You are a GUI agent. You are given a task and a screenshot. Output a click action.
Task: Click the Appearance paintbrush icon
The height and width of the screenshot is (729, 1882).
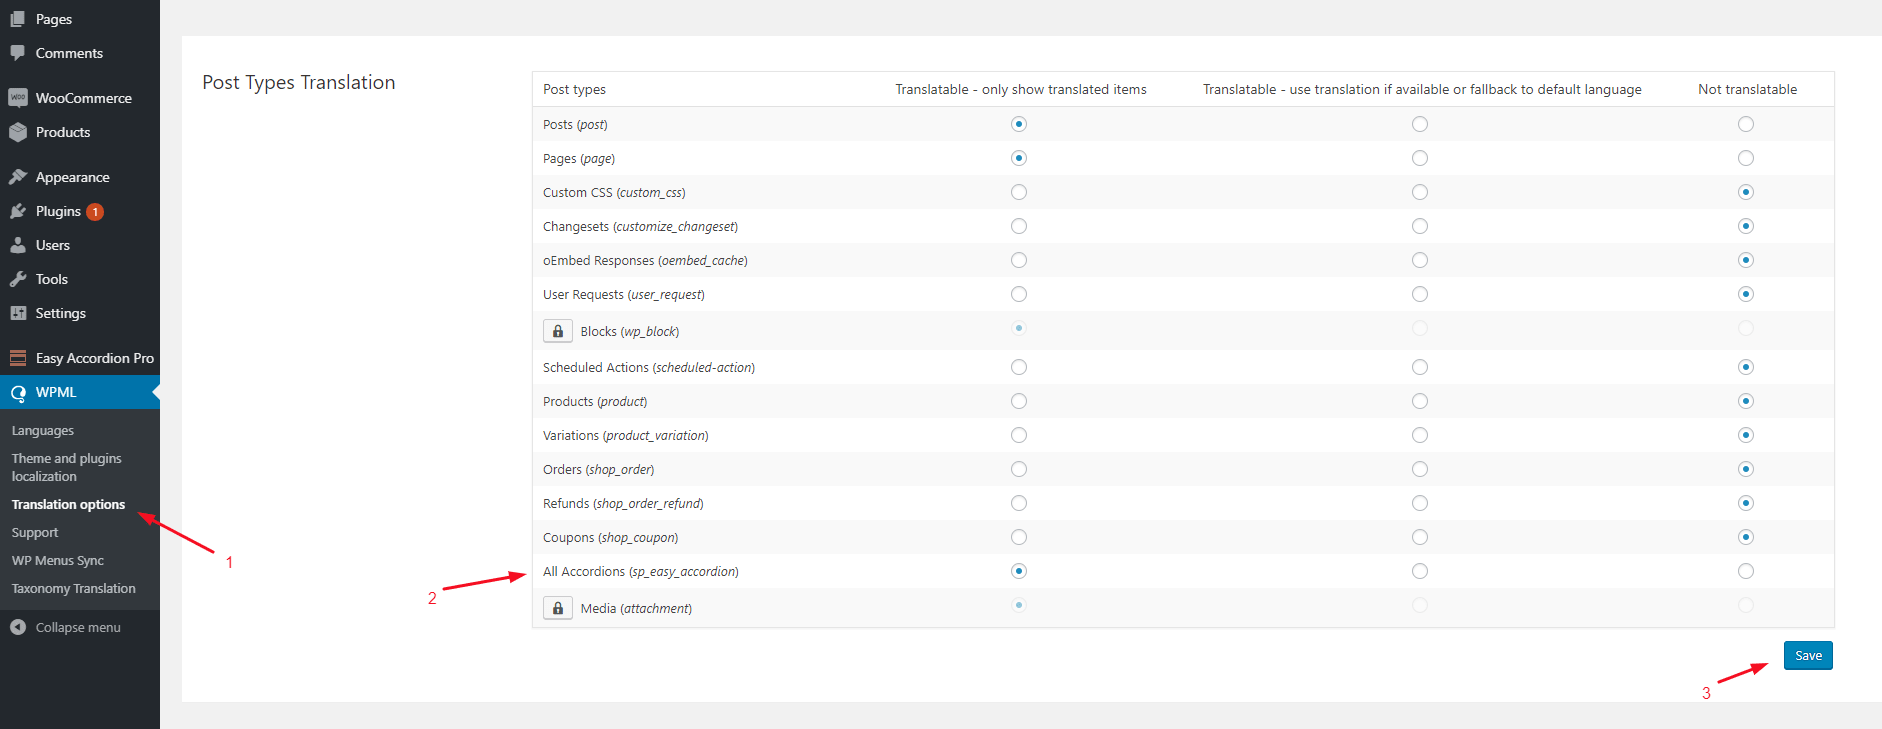[x=18, y=177]
